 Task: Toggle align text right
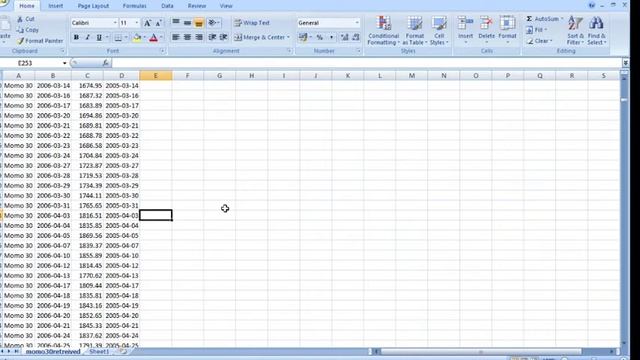pos(199,37)
